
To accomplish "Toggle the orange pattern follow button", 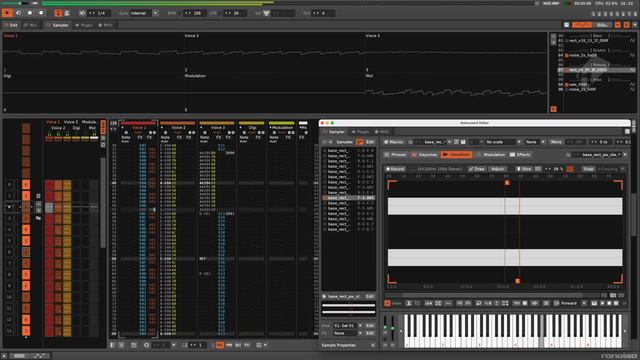I will point(58,13).
